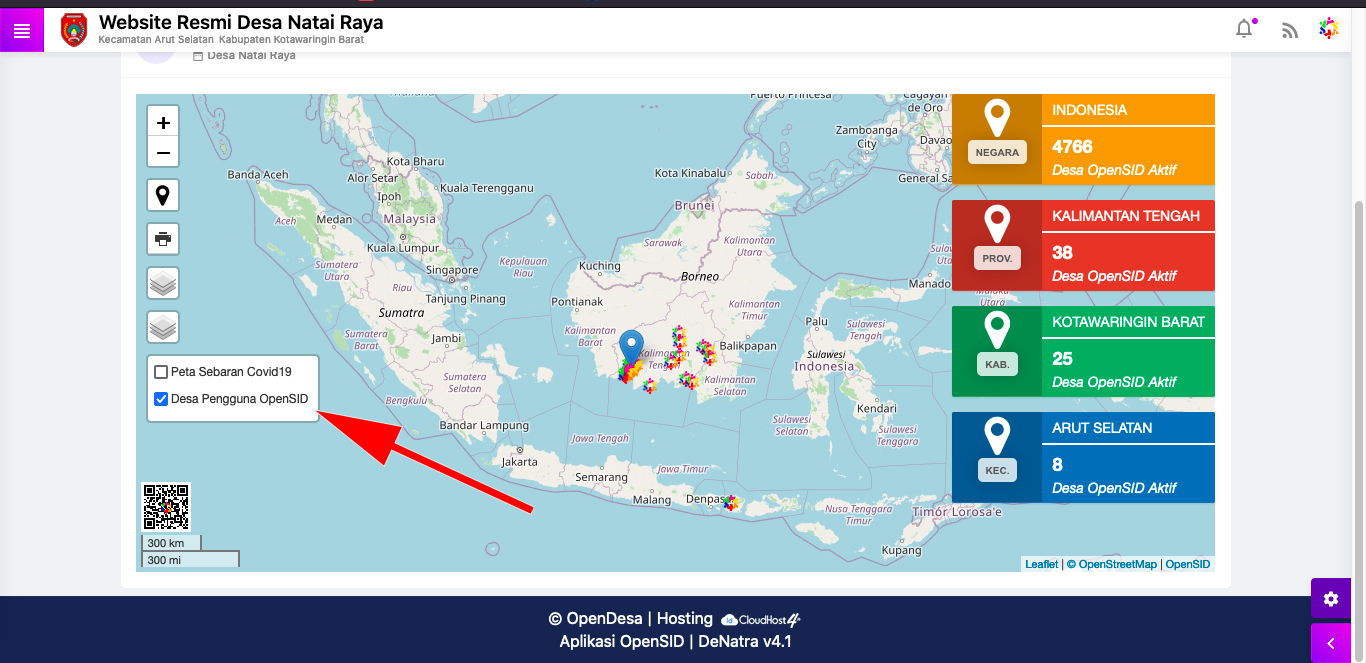
Task: Click the Website Resmi Desa Natai Raya title
Action: [241, 22]
